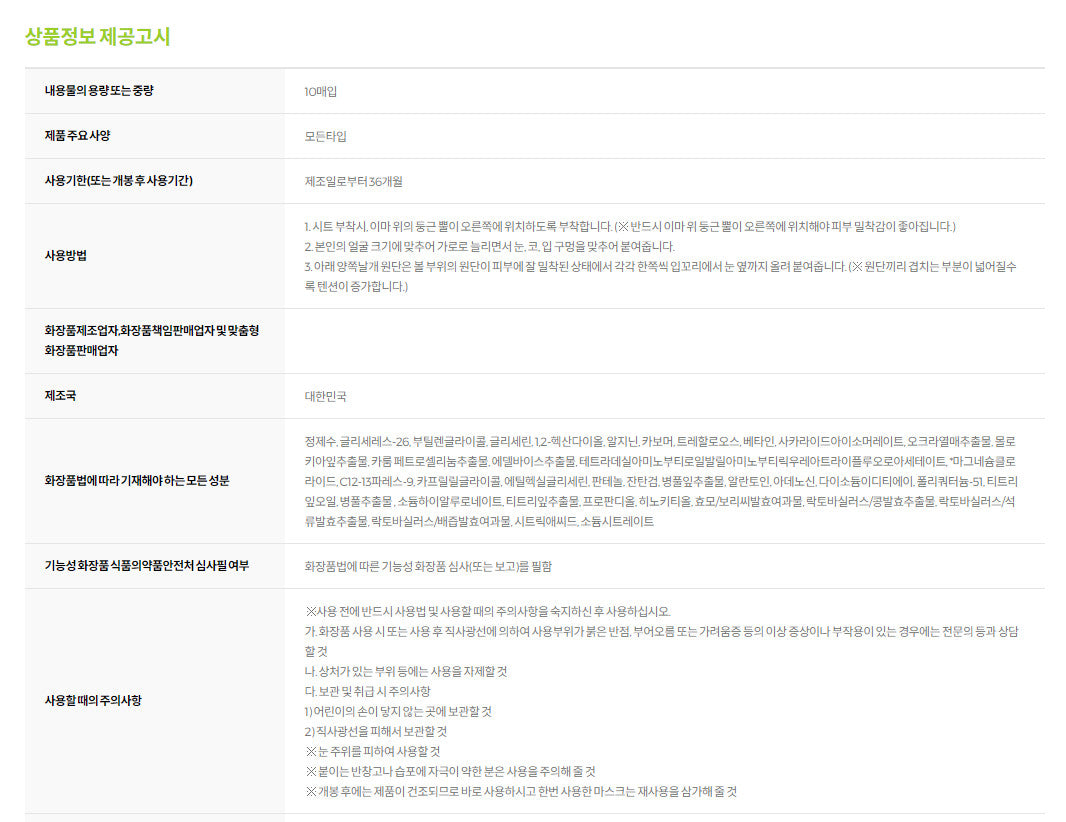This screenshot has width=1066, height=822.
Task: Select the 제조국 row label
Action: [x=60, y=396]
